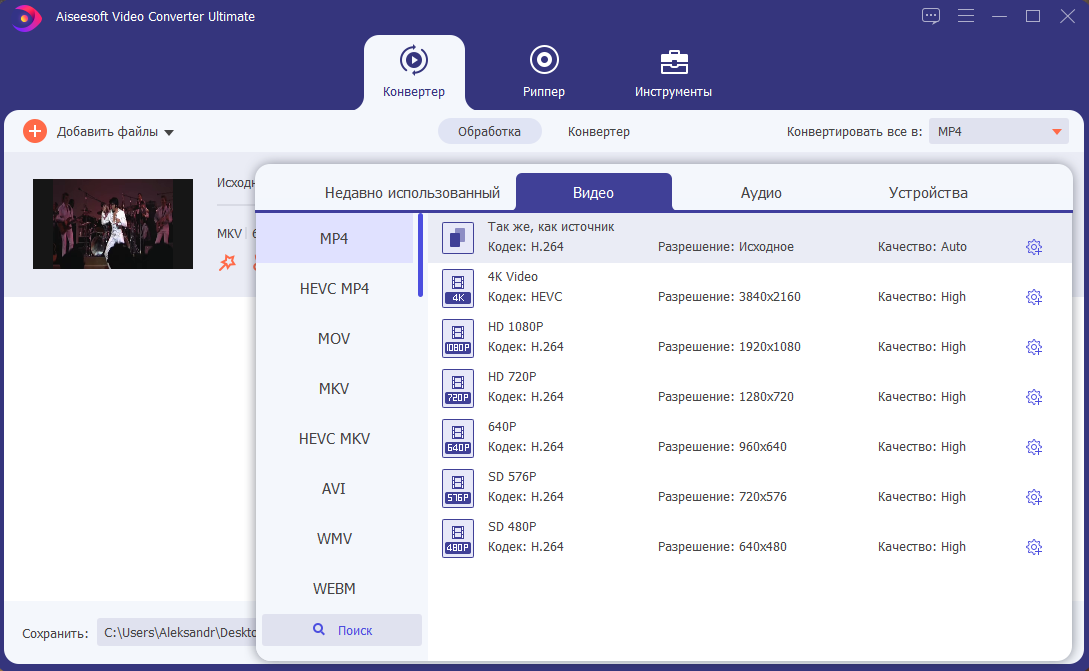Select the Обработка toggle button
This screenshot has width=1089, height=671.
coord(489,131)
